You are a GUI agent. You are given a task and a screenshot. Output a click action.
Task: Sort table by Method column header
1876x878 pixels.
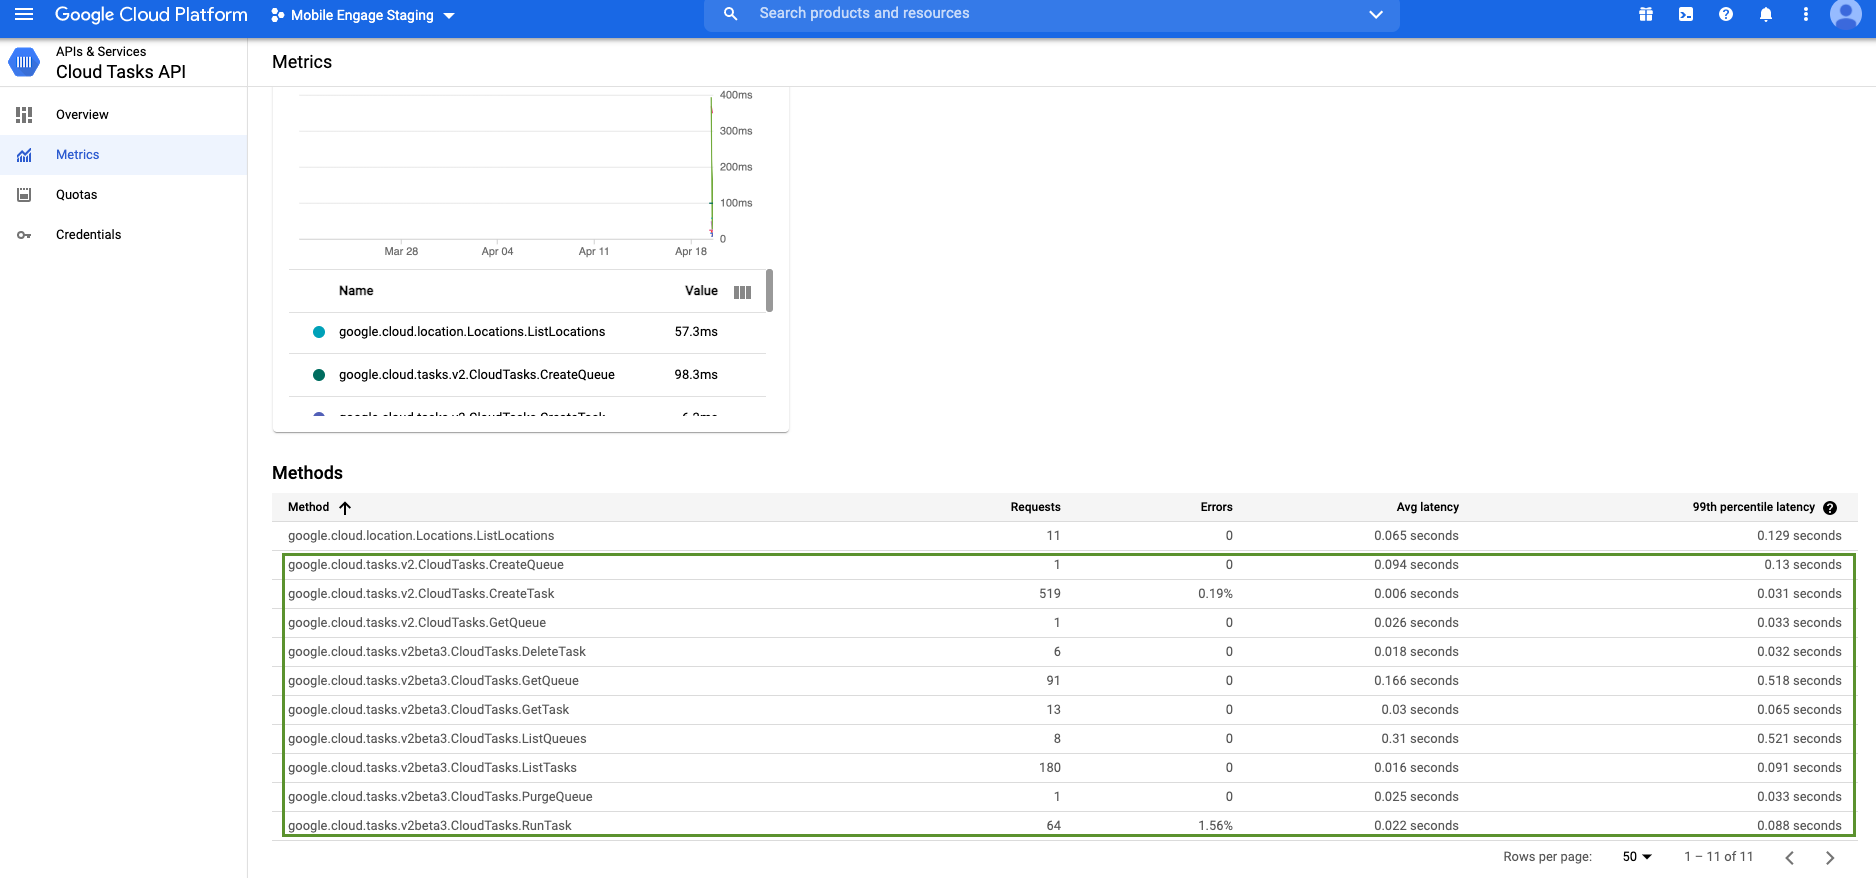pos(308,507)
